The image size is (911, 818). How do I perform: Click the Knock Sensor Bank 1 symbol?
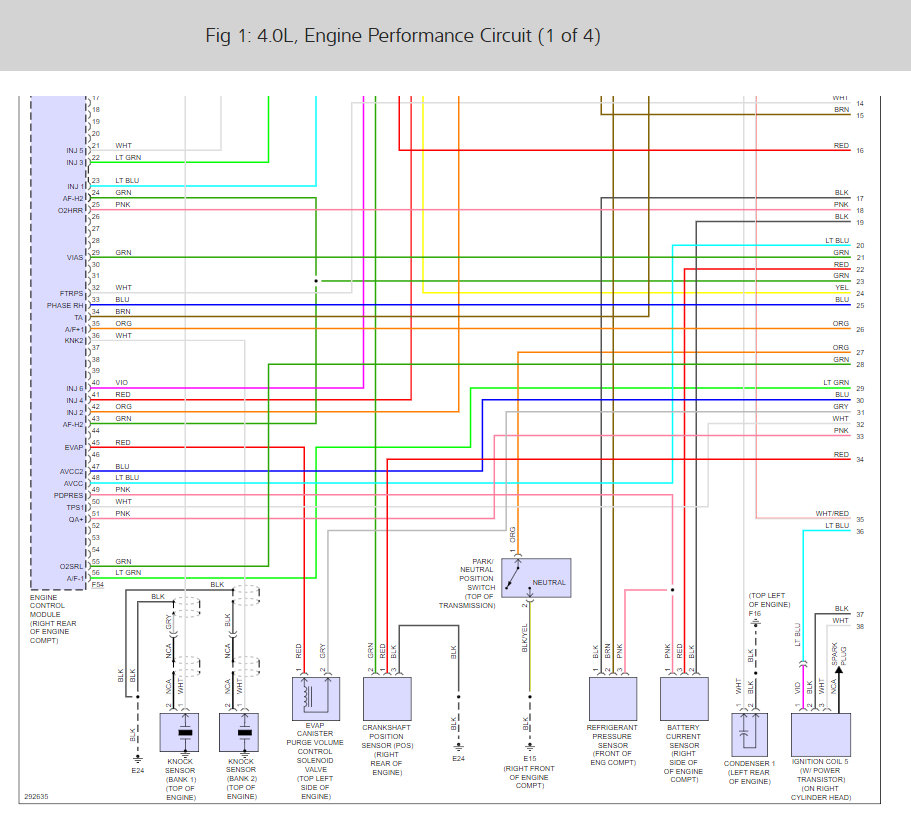(180, 732)
